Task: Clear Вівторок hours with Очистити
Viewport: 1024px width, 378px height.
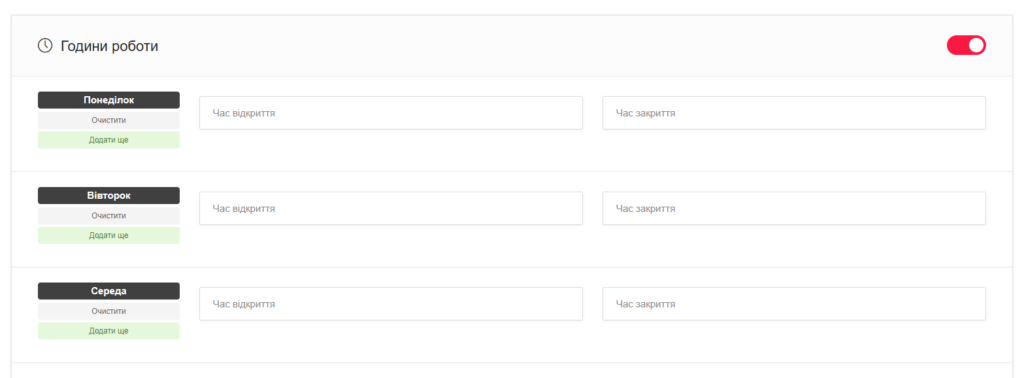Action: coord(108,215)
